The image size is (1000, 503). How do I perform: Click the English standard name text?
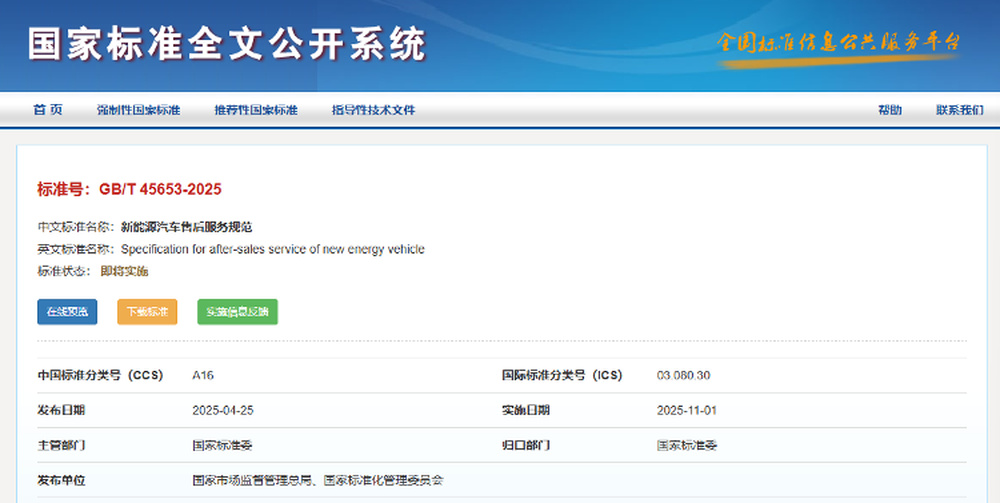pyautogui.click(x=272, y=249)
